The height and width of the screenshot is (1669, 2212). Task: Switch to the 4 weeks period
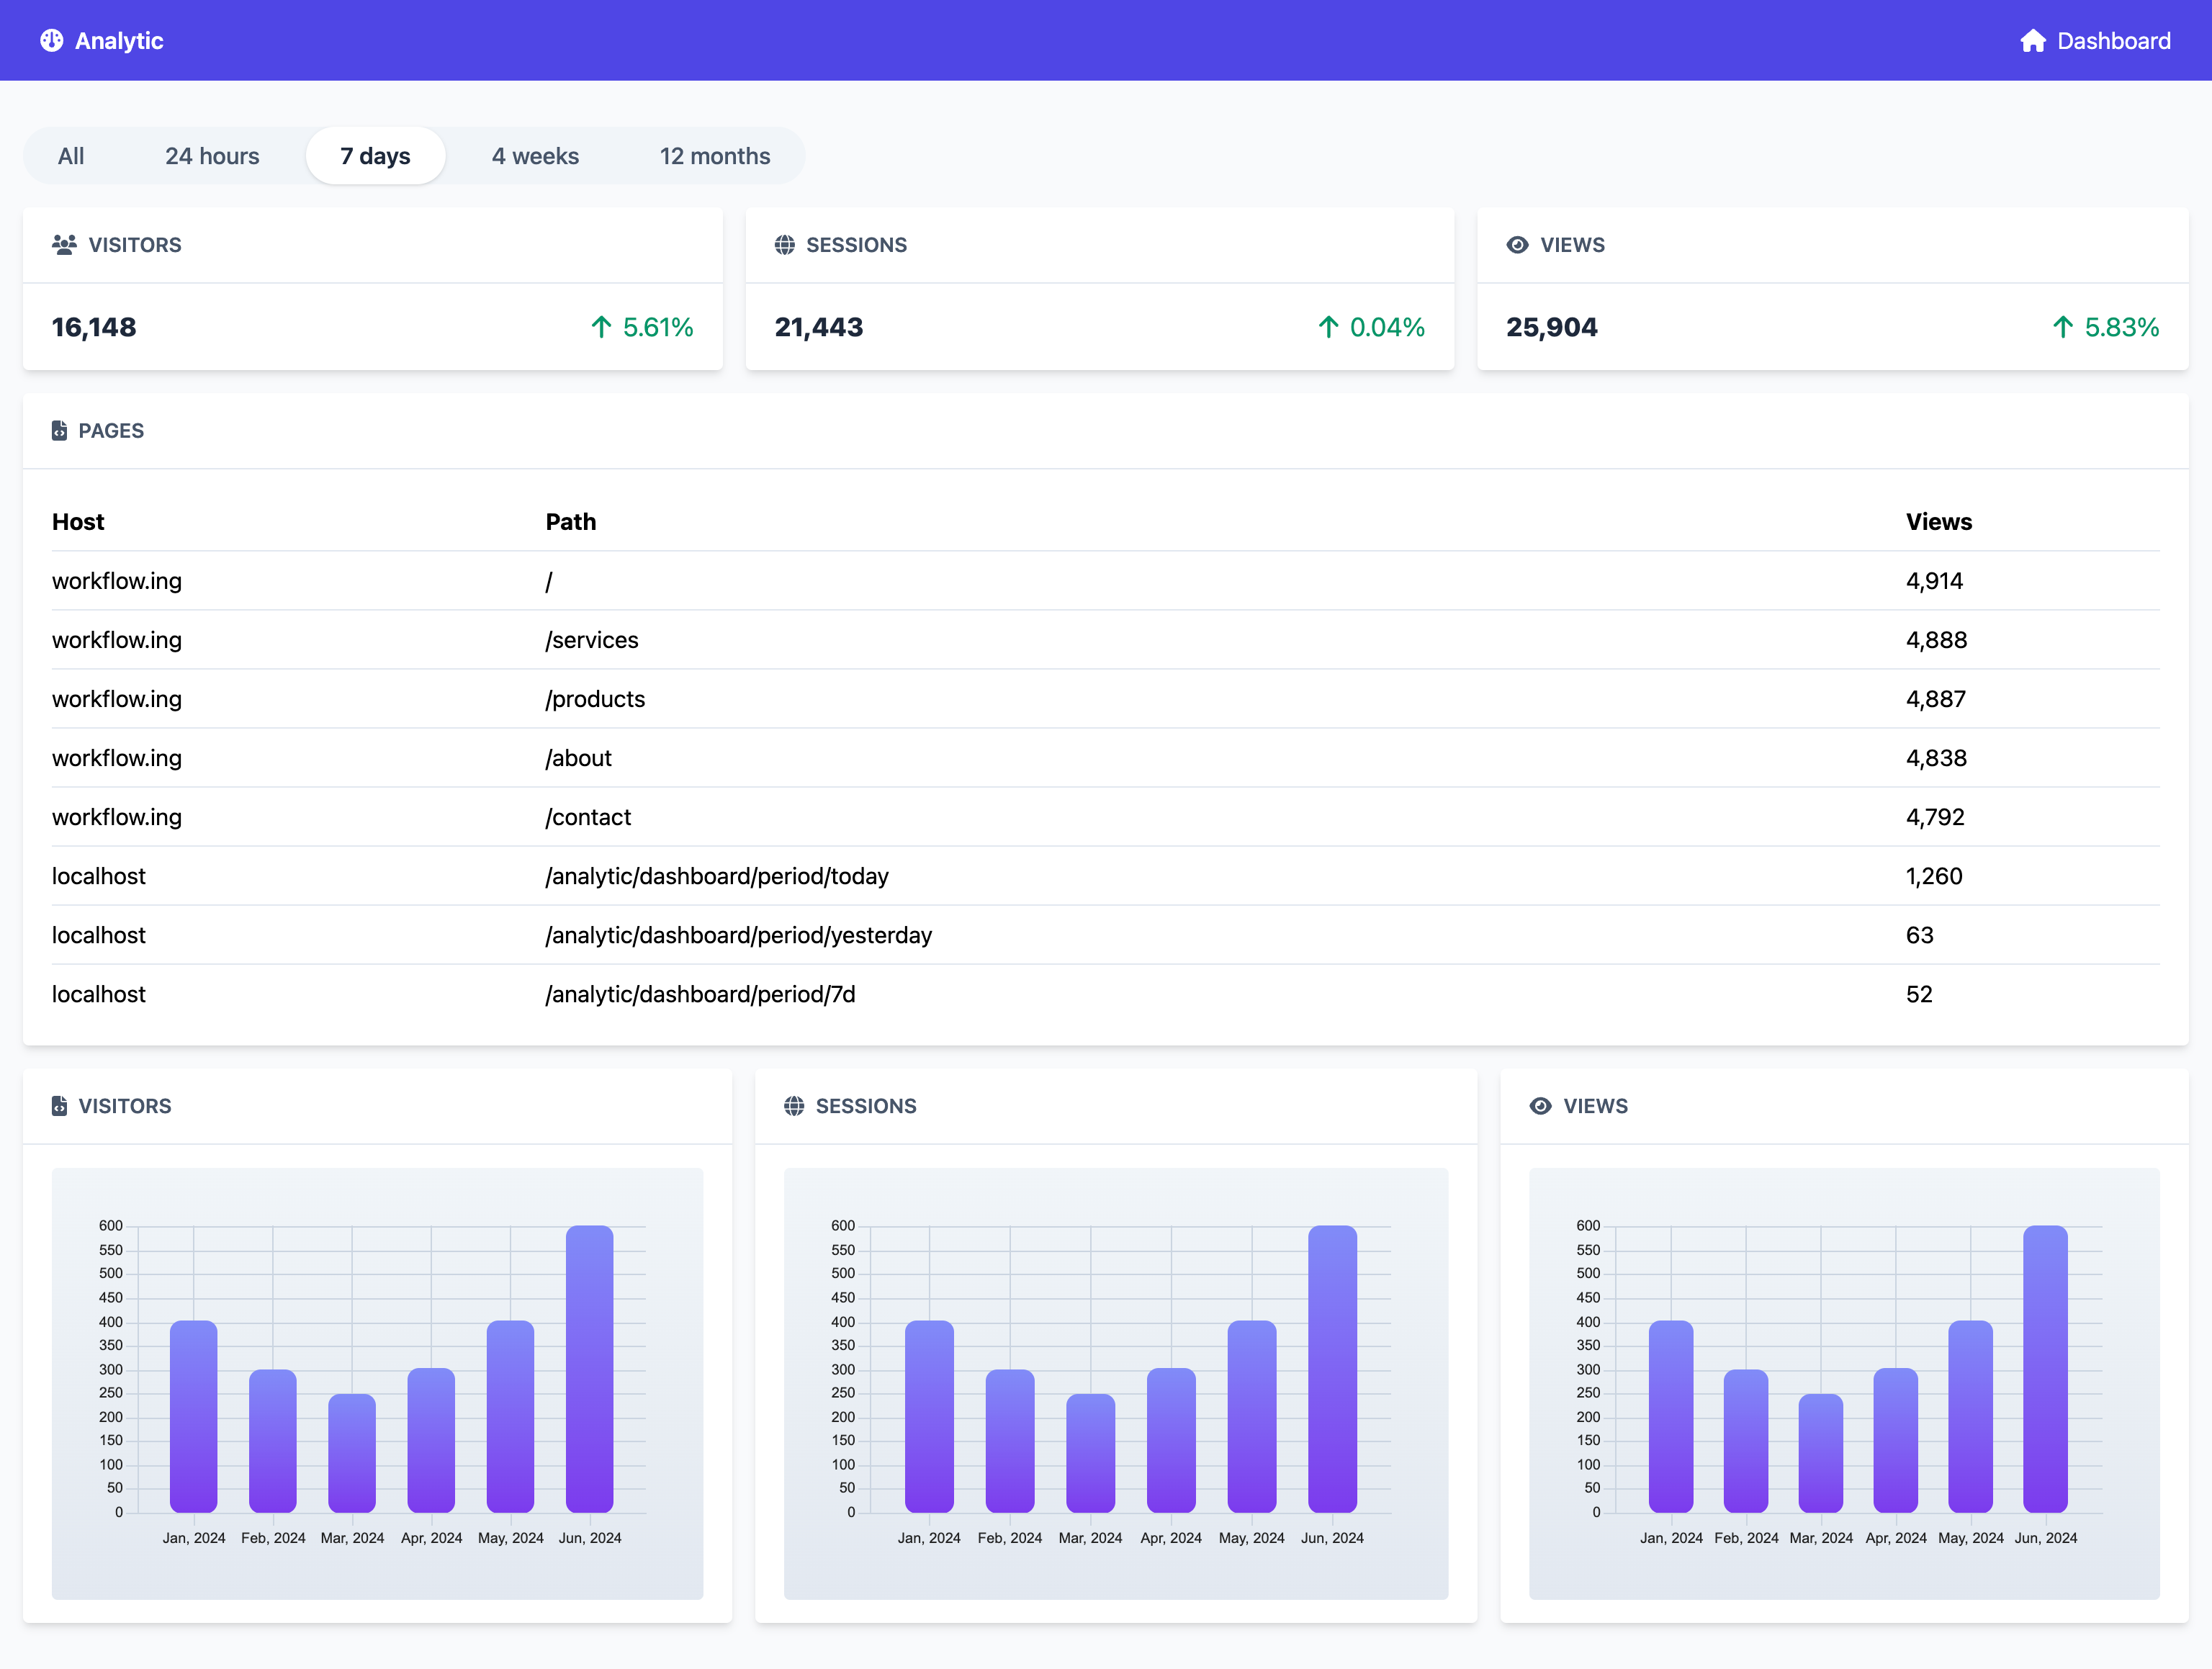(535, 156)
